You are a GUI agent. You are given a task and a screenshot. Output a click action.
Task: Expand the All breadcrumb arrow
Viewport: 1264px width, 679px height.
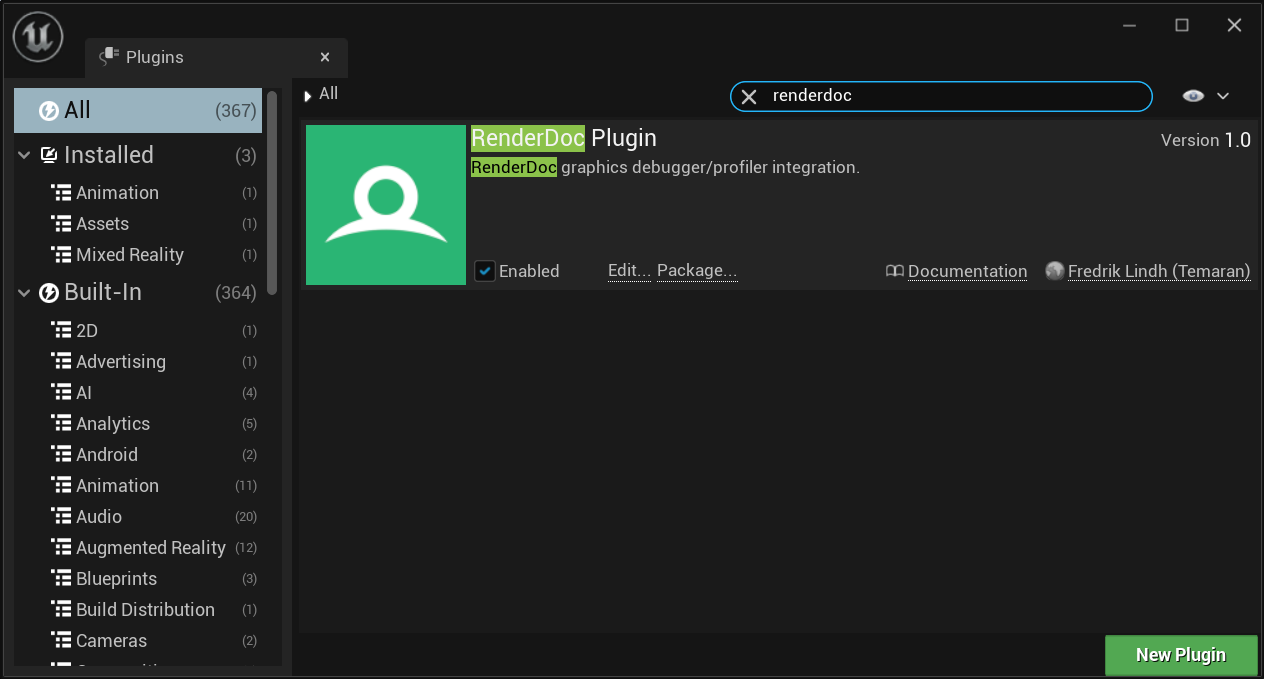[x=308, y=96]
